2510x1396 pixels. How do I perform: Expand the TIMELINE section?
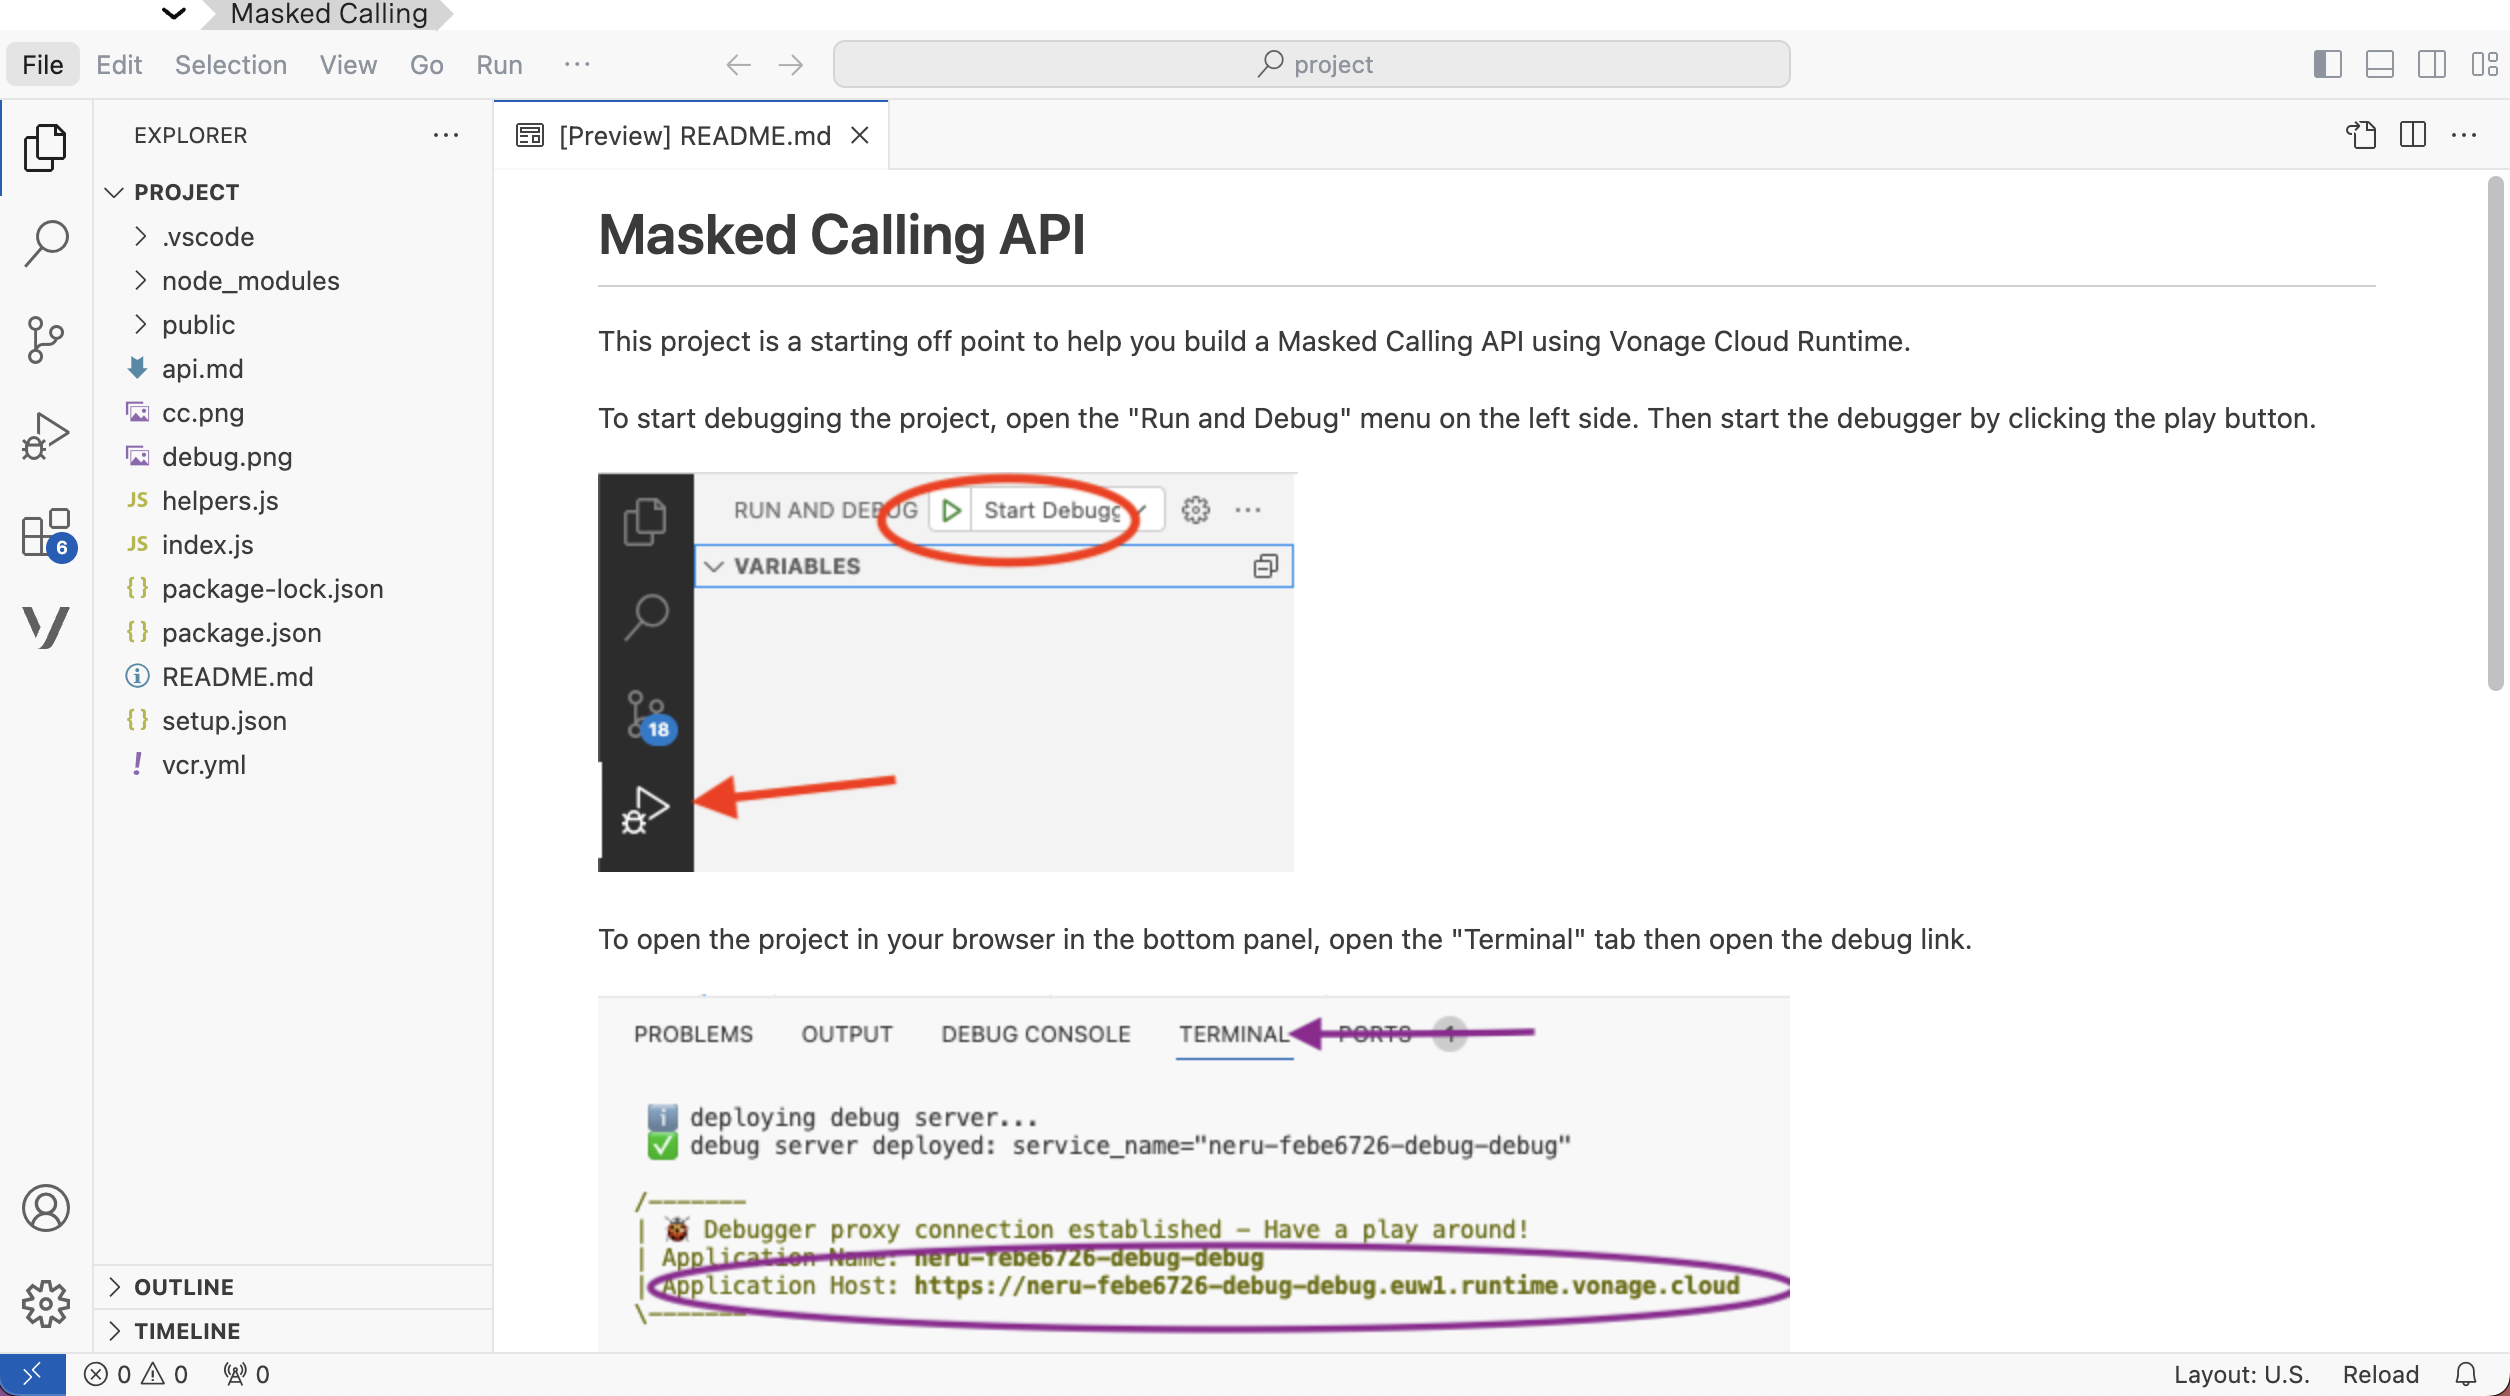pos(187,1331)
